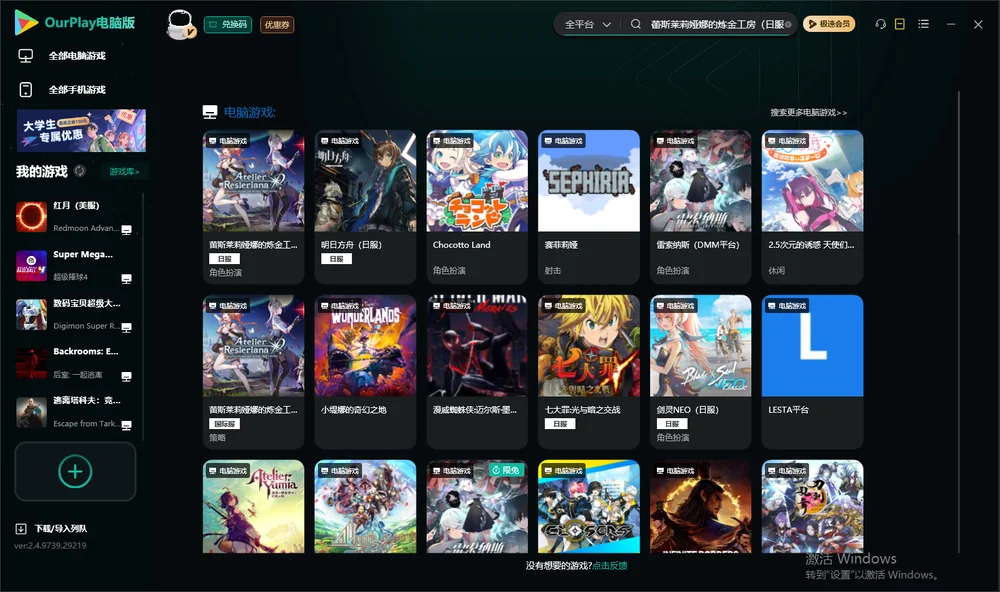Image resolution: width=1000 pixels, height=592 pixels.
Task: Click 电脑游戏 badge on Chocotto Land
Action: (452, 140)
